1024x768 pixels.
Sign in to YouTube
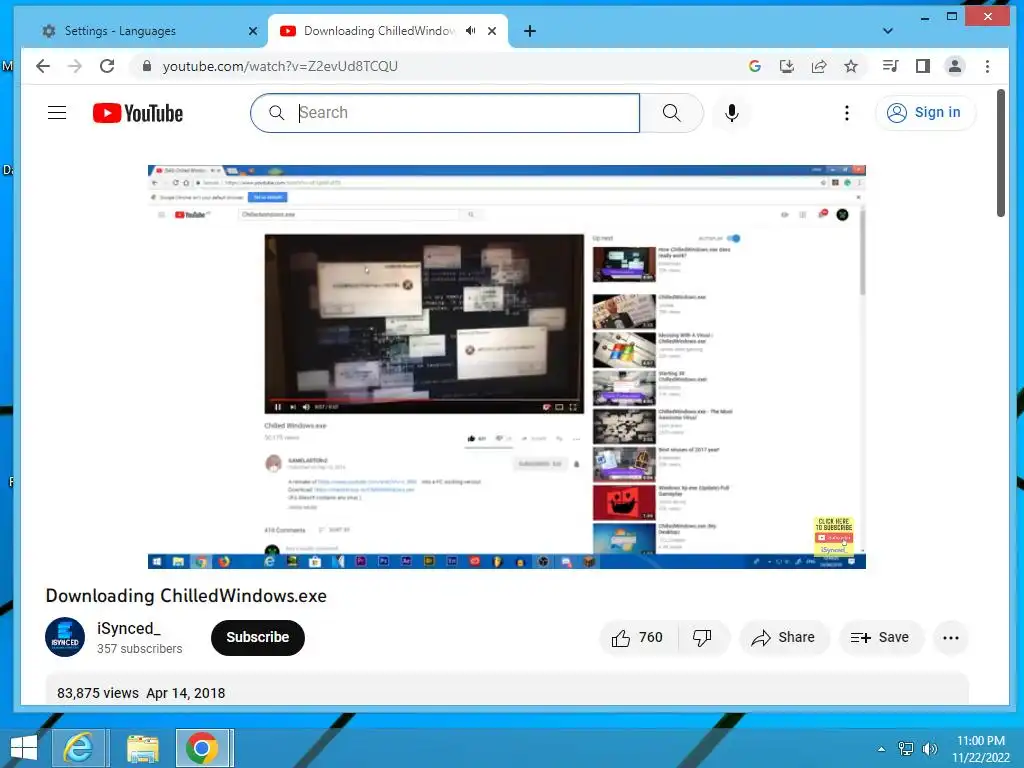pyautogui.click(x=925, y=113)
